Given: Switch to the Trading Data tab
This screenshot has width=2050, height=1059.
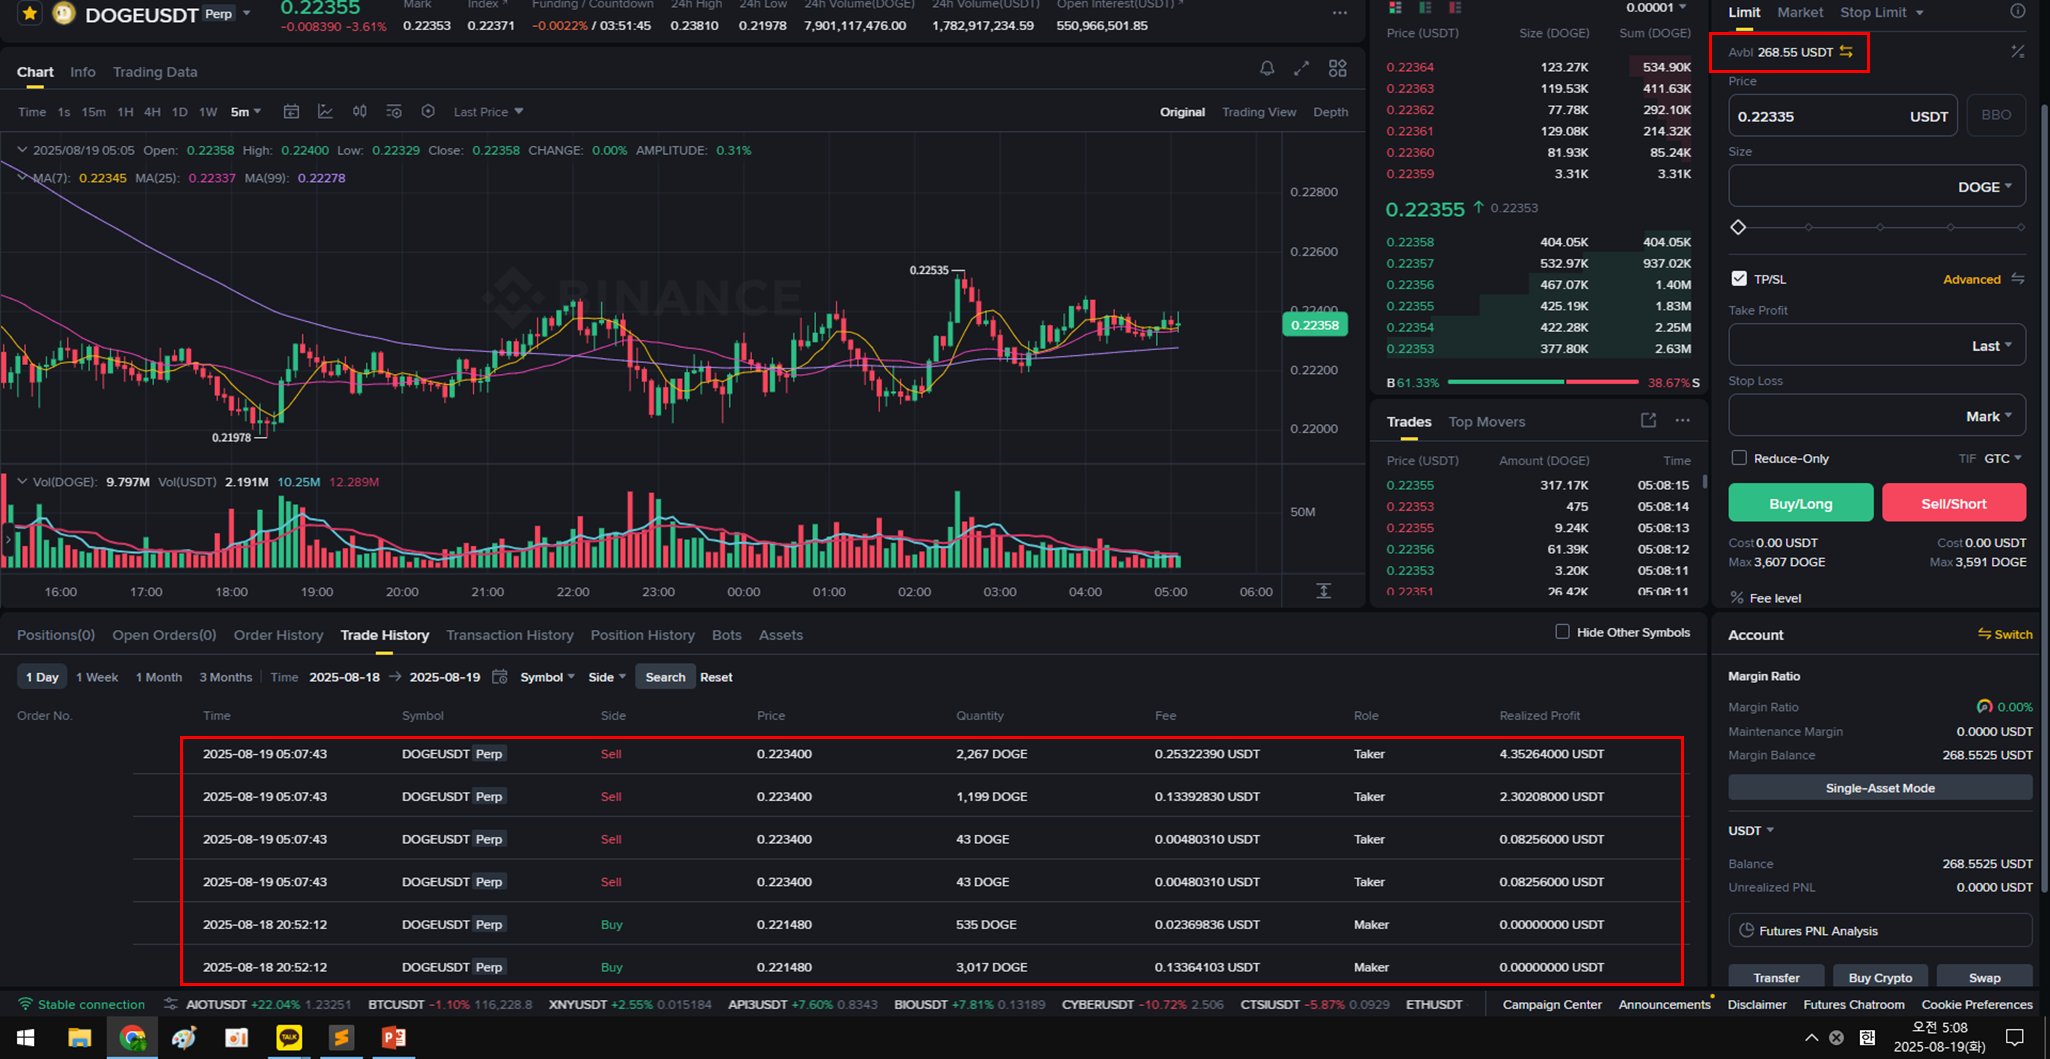Looking at the screenshot, I should tap(155, 72).
